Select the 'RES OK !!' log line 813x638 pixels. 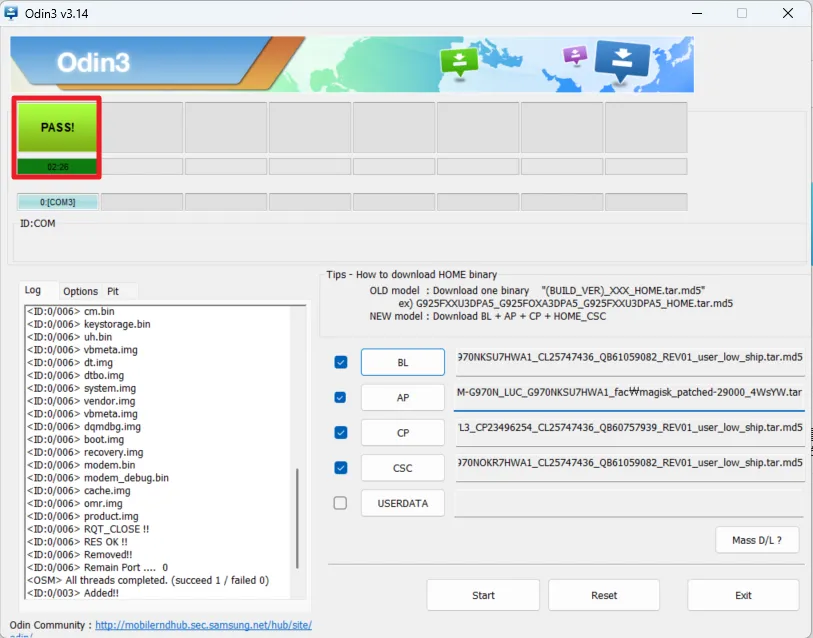tap(77, 542)
